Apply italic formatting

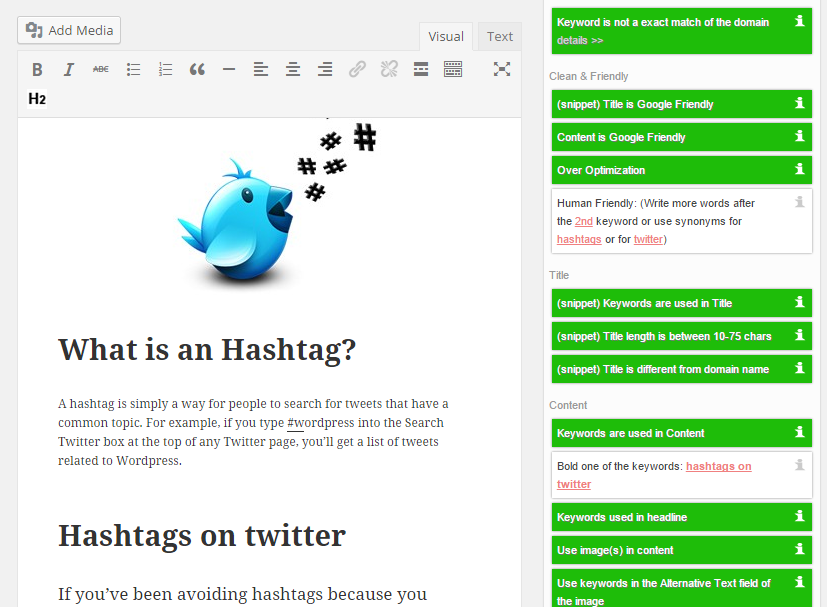pos(69,69)
